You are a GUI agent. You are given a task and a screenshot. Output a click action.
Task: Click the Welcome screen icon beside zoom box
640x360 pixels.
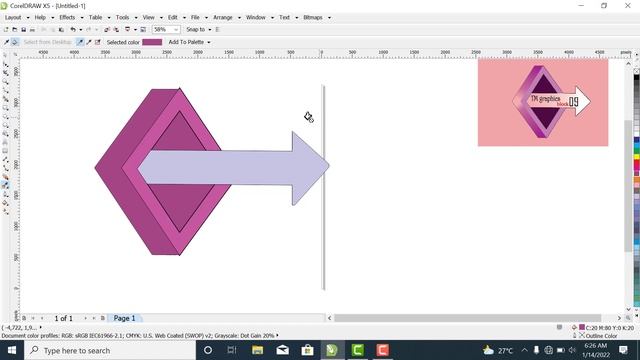point(143,29)
